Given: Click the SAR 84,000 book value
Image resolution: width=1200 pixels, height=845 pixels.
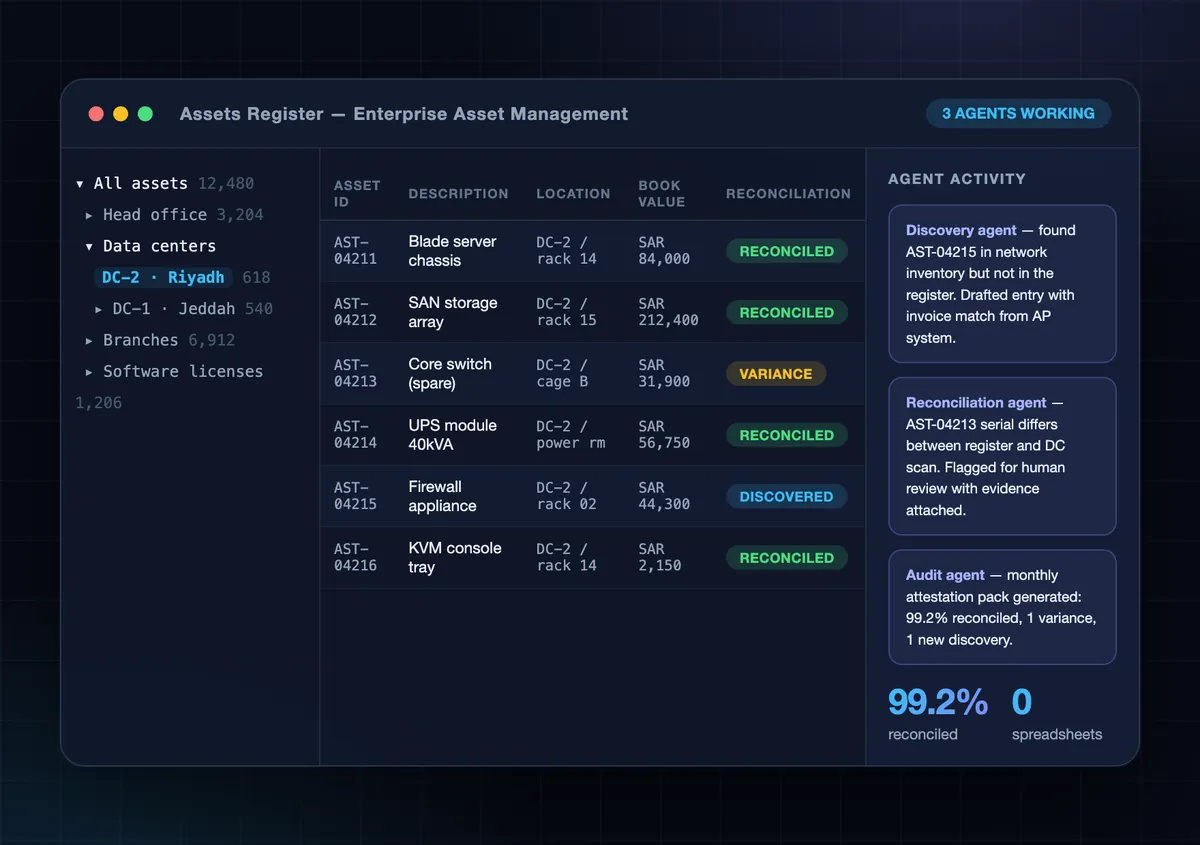Looking at the screenshot, I should (x=664, y=251).
